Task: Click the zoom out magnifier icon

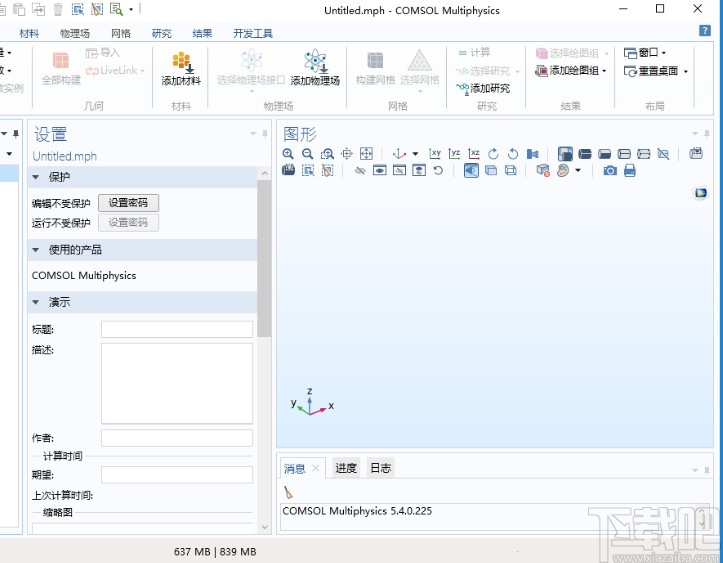Action: [x=308, y=154]
